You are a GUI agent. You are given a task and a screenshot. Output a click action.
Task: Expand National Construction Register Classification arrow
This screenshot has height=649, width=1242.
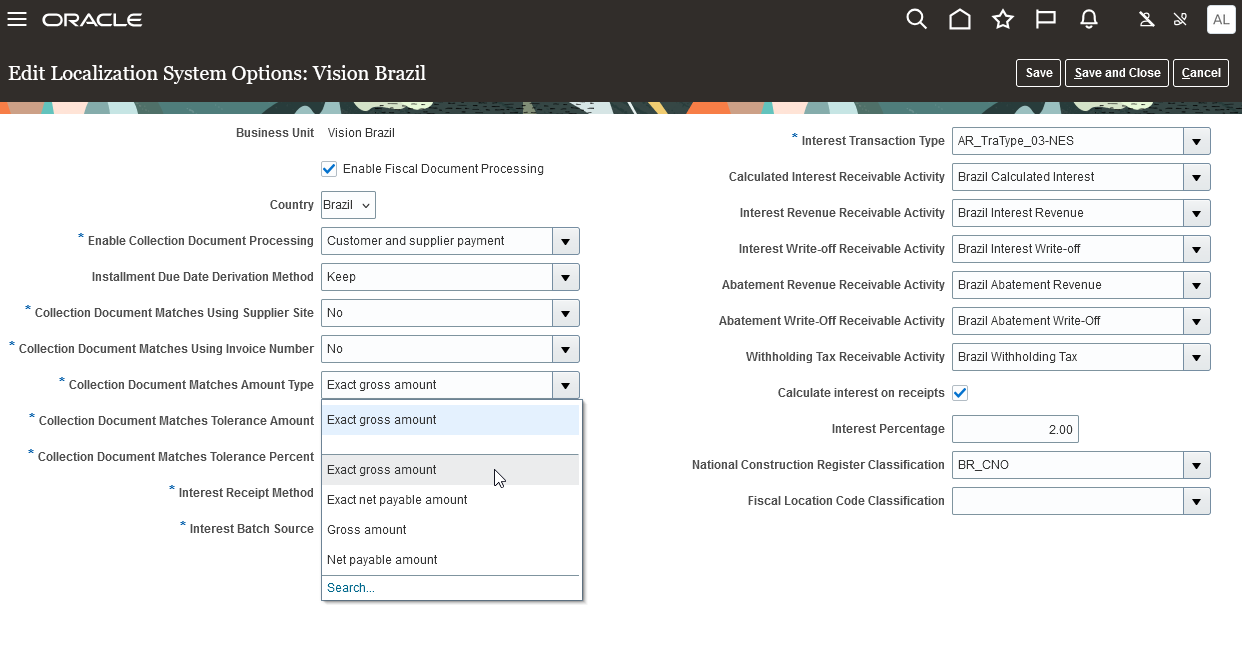pyautogui.click(x=1197, y=465)
